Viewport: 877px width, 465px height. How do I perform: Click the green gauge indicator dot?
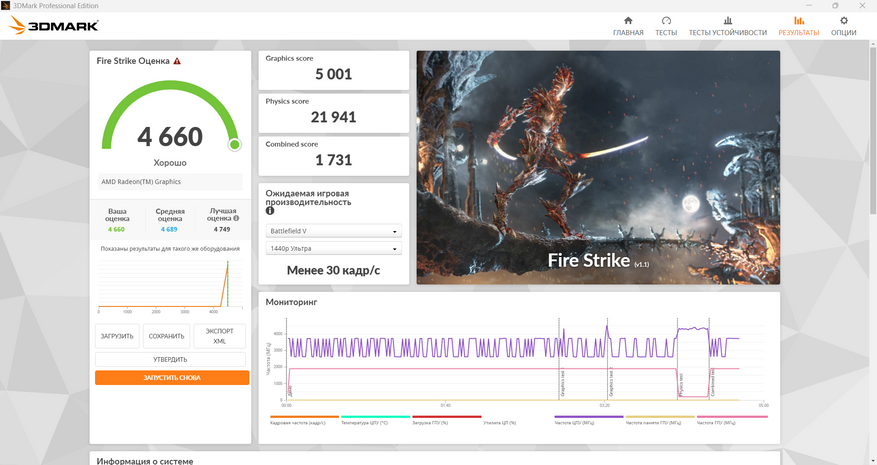[x=234, y=144]
